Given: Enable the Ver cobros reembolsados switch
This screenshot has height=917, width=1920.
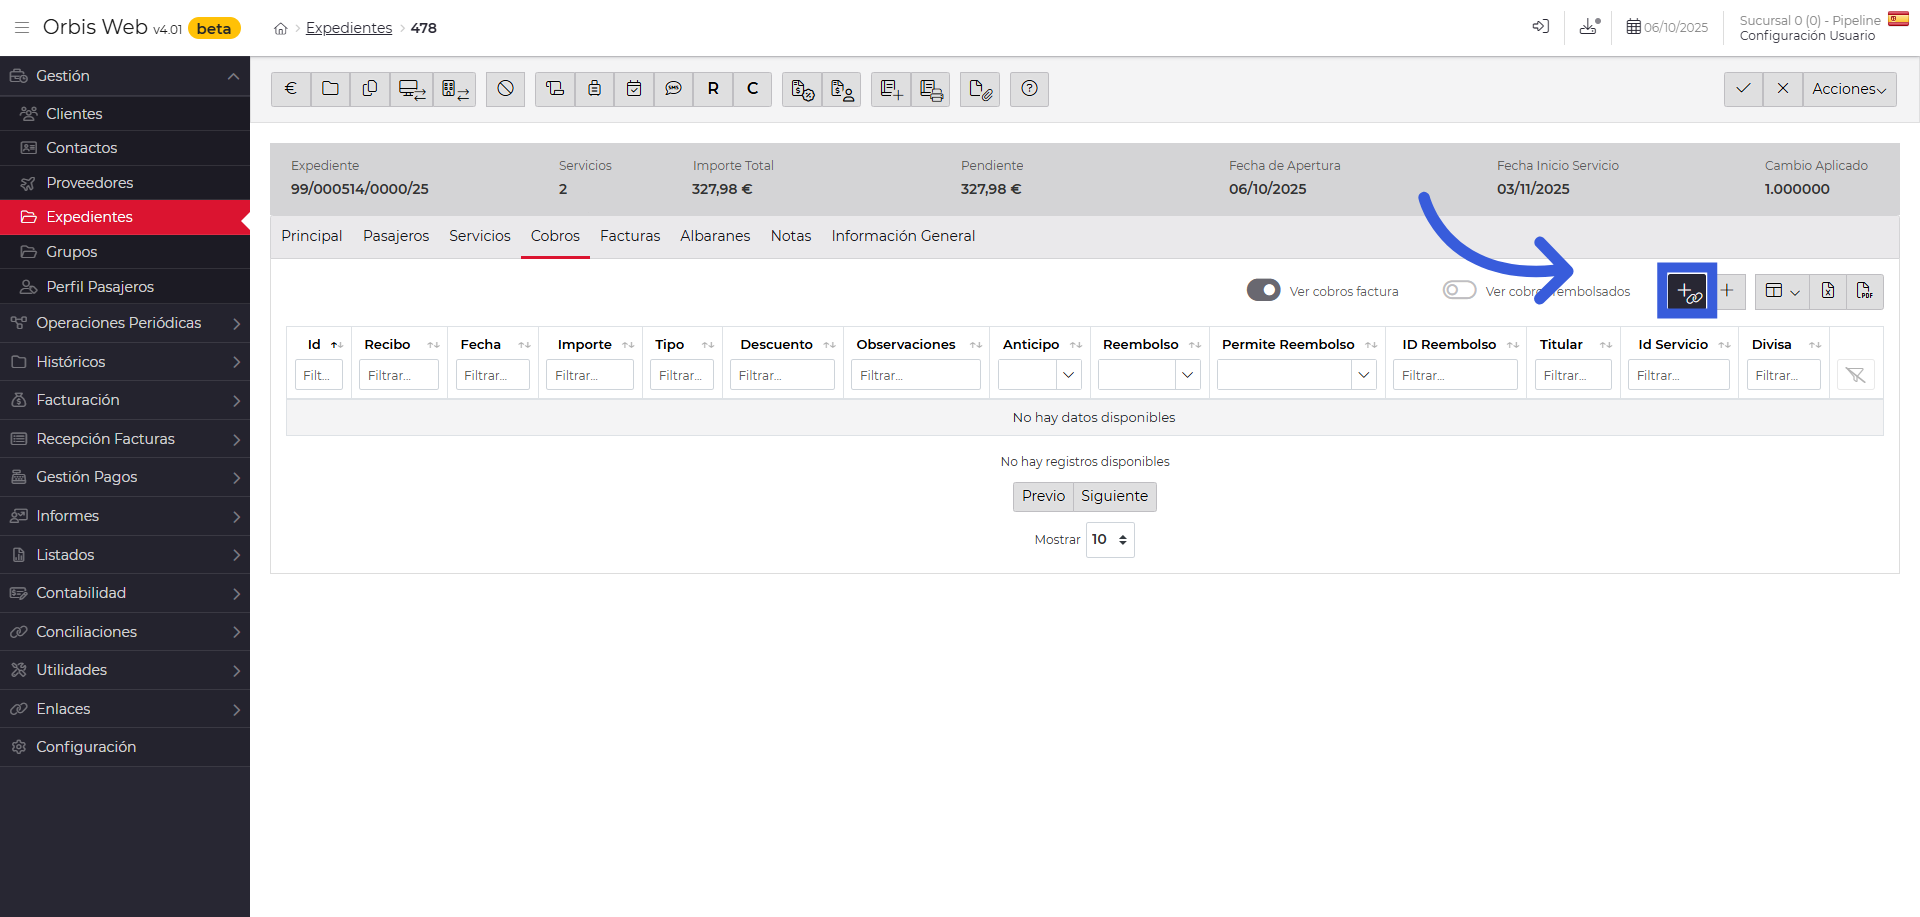Looking at the screenshot, I should pyautogui.click(x=1459, y=290).
